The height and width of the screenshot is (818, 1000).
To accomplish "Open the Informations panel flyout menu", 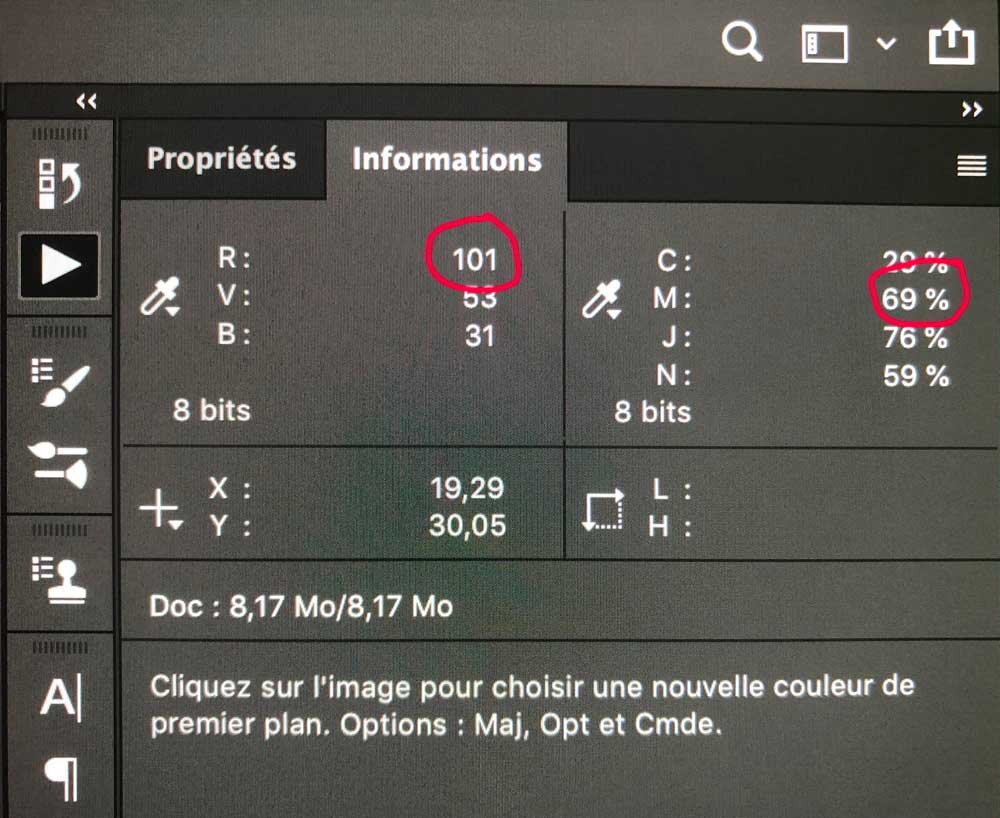I will coord(972,166).
